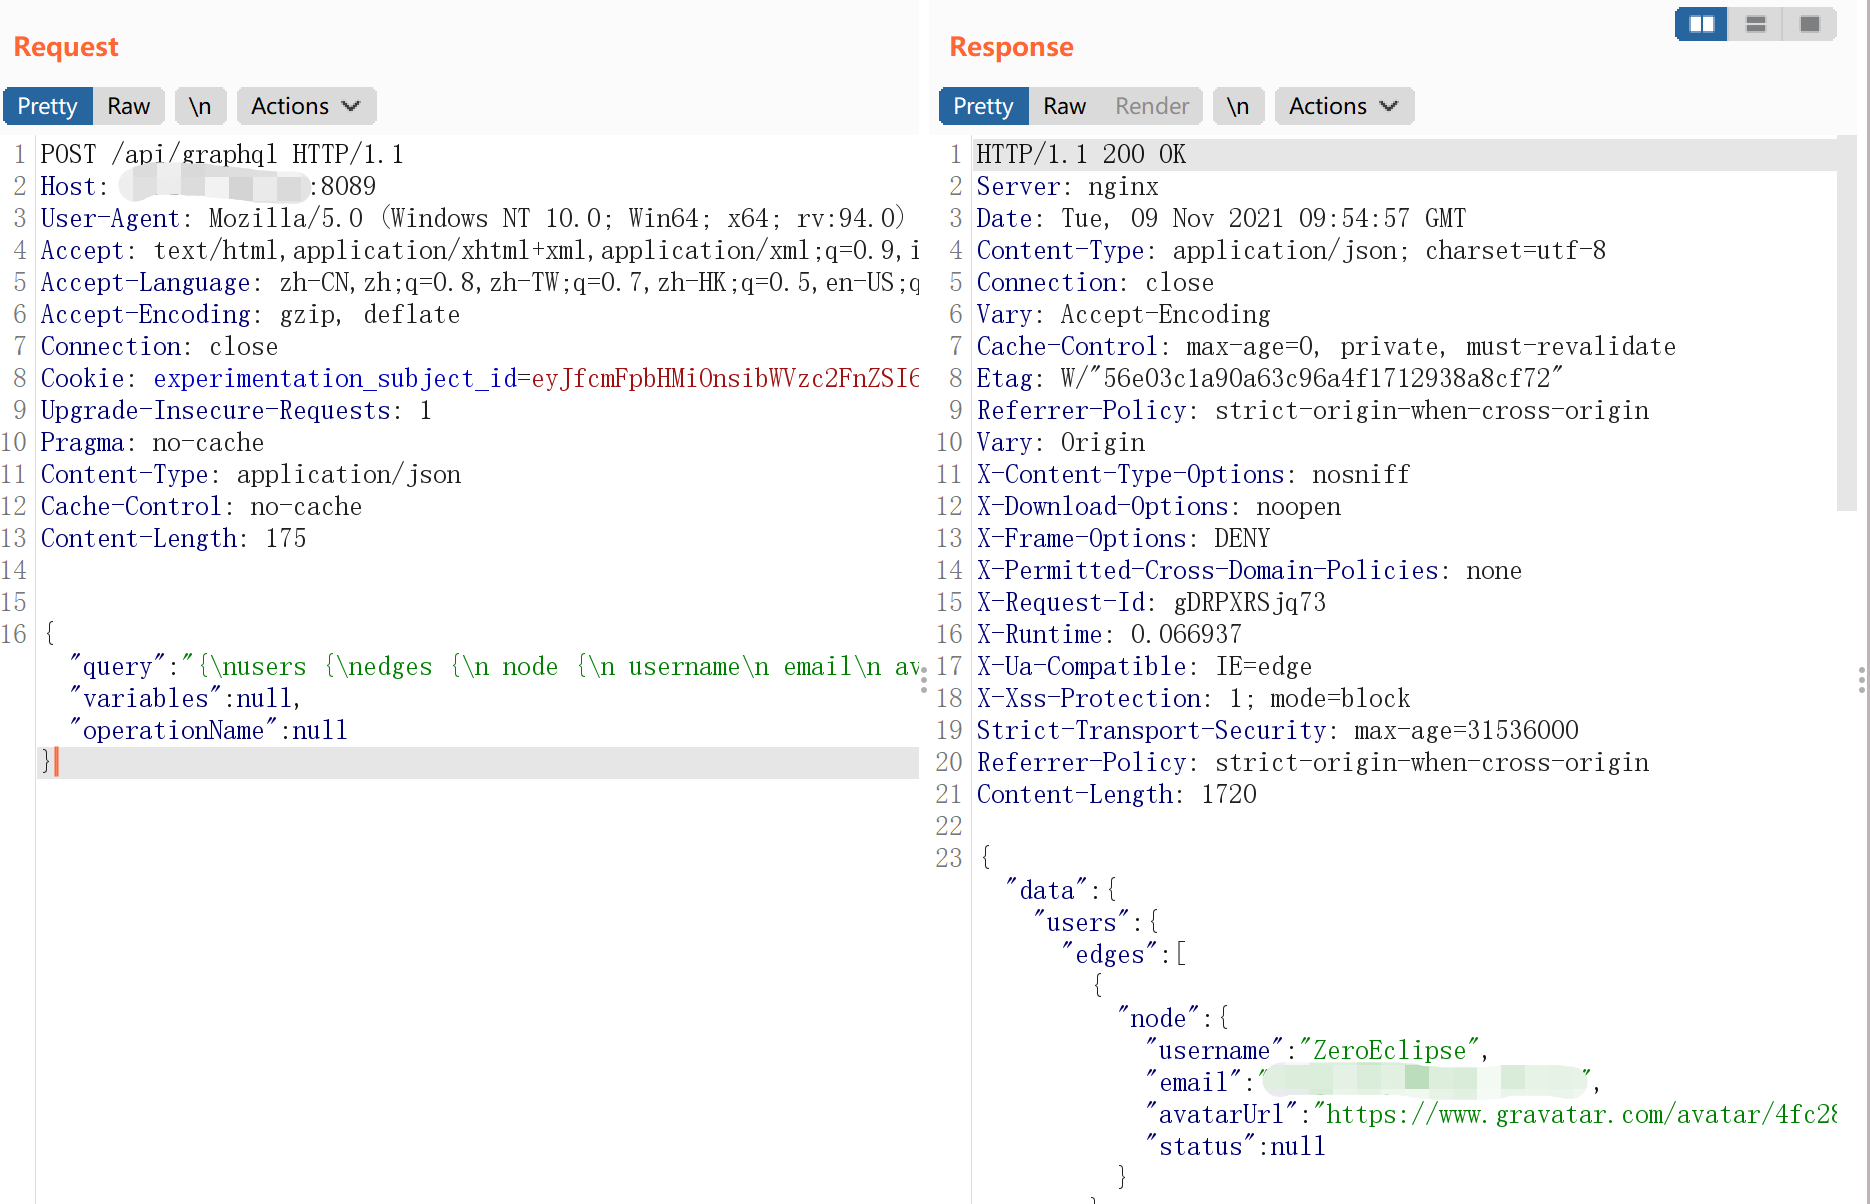Open Actions dropdown in Response panel
This screenshot has width=1870, height=1204.
pos(1344,106)
